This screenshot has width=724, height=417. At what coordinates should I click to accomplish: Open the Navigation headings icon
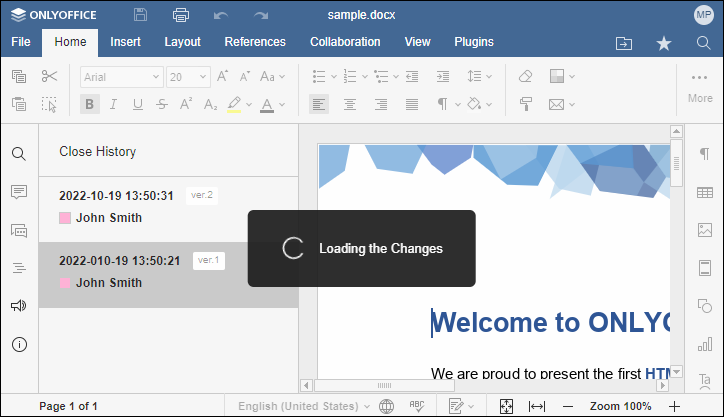[19, 268]
